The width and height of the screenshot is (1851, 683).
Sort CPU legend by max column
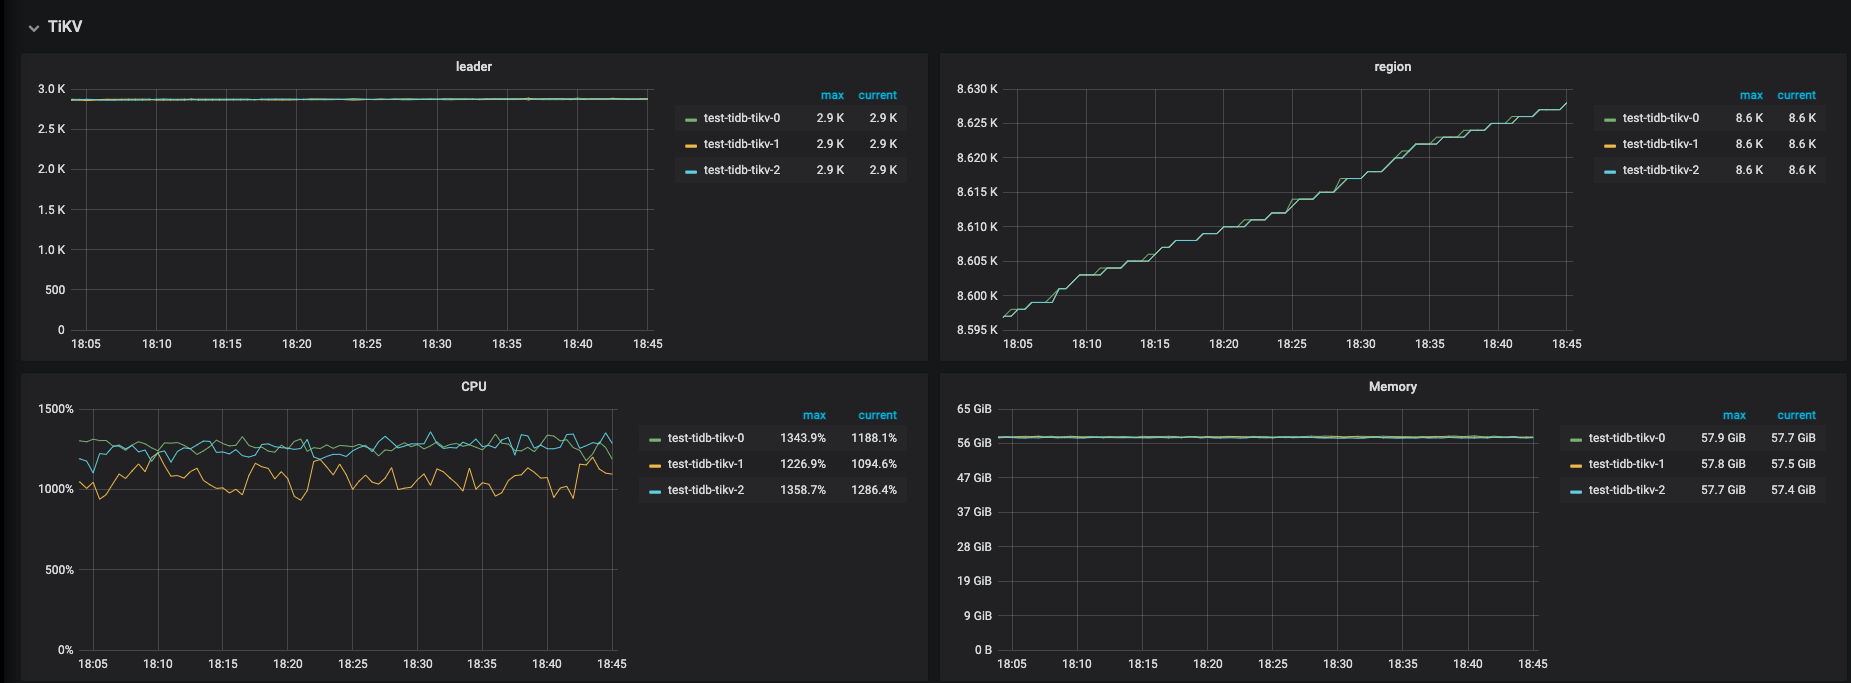pos(814,416)
